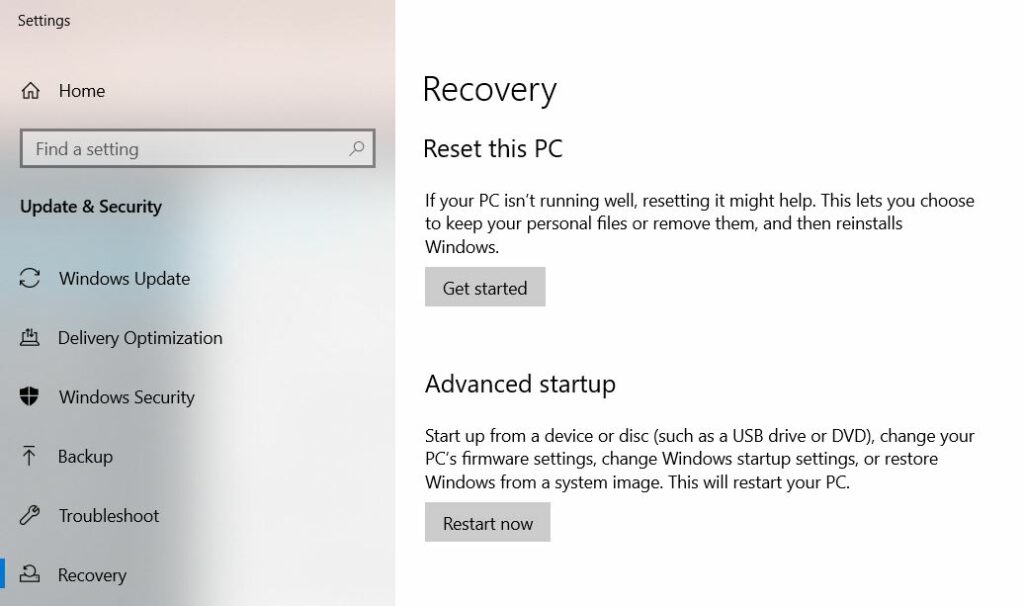Click the Delivery Optimization icon

30,338
